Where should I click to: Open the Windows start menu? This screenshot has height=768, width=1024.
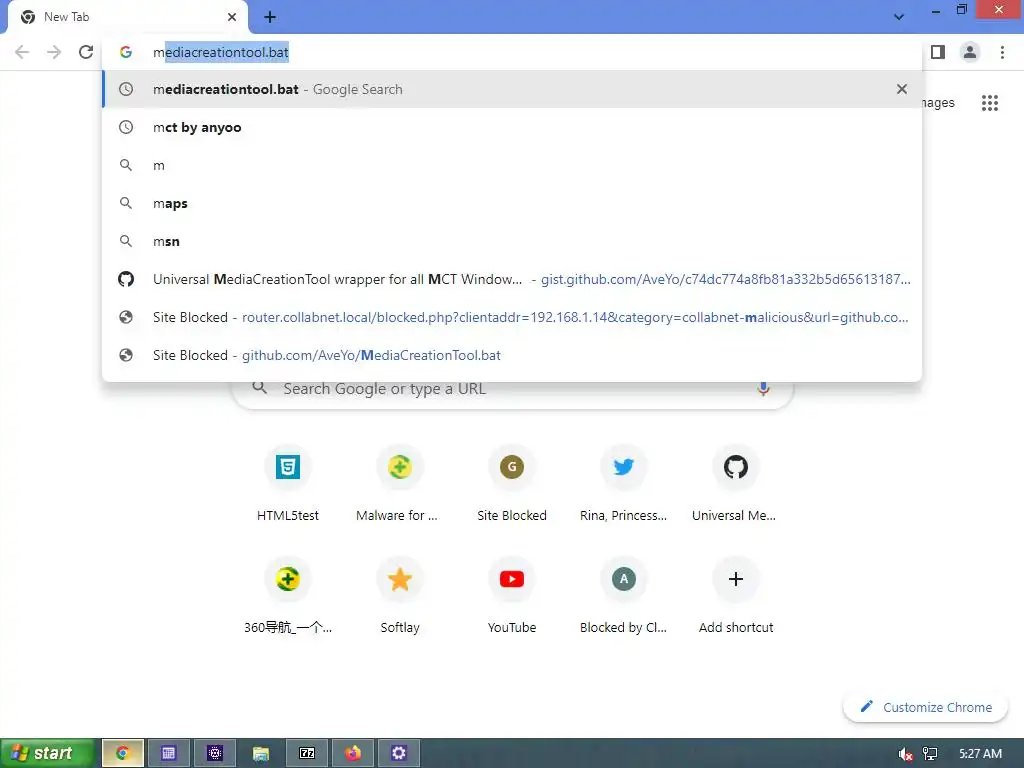(x=47, y=753)
